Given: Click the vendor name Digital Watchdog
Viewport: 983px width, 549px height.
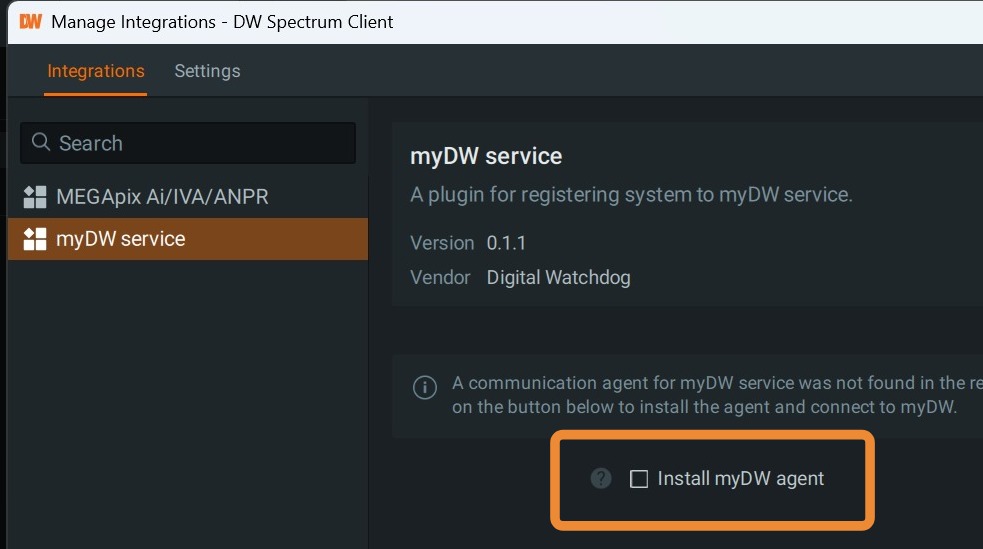Looking at the screenshot, I should tap(559, 278).
